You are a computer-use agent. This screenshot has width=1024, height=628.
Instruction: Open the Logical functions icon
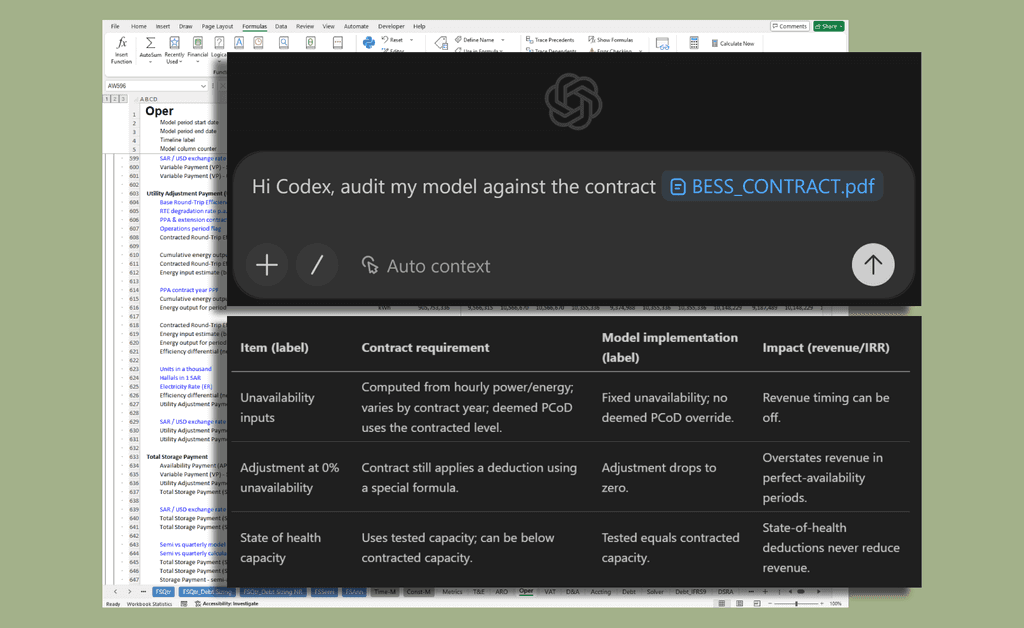click(219, 43)
